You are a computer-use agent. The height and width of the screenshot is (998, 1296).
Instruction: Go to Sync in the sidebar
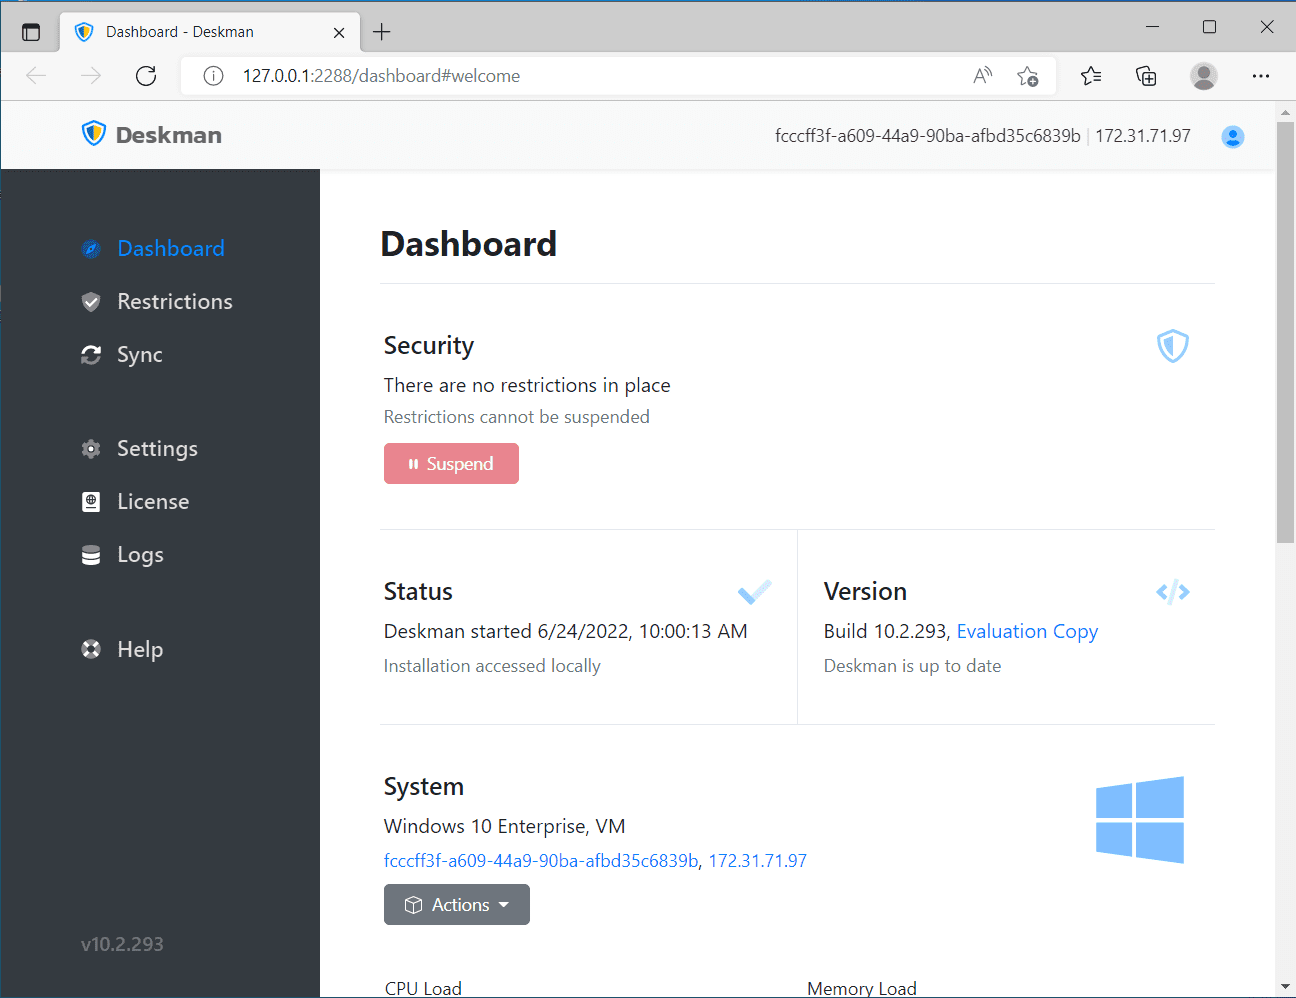pos(139,355)
